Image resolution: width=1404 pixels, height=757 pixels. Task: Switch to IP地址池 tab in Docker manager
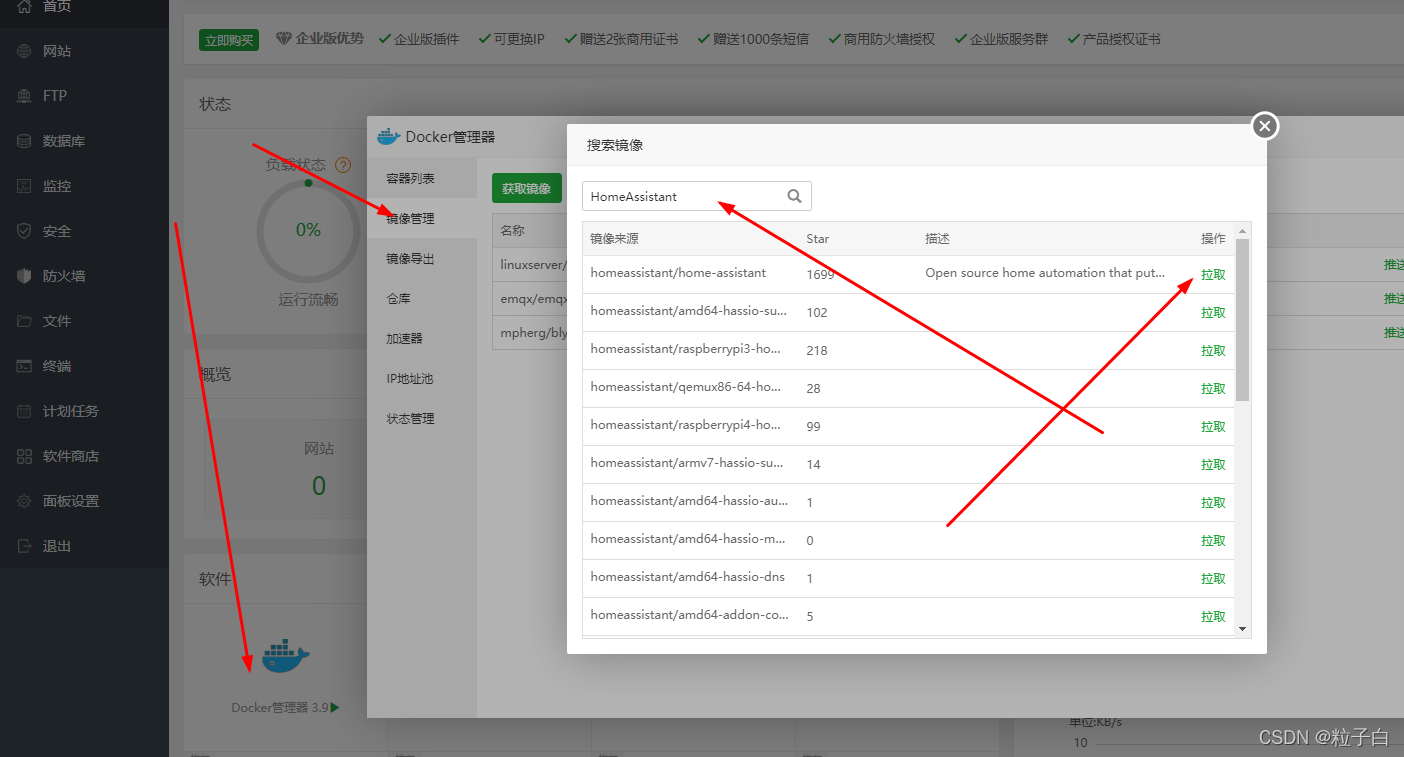pos(422,378)
